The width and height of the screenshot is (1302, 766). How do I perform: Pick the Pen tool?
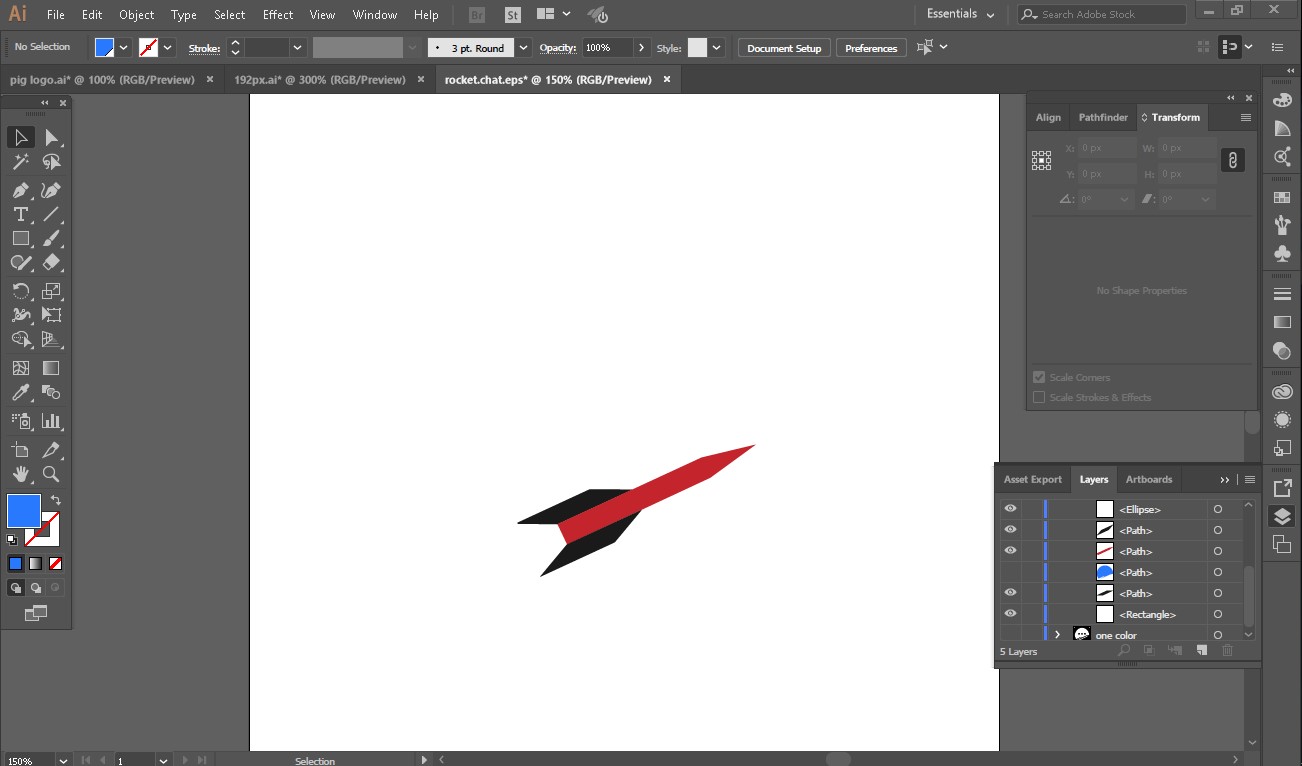point(20,190)
